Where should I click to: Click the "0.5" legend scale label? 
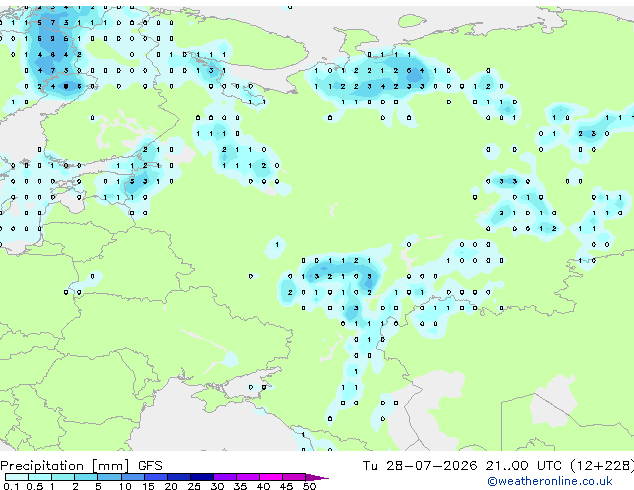point(34,486)
